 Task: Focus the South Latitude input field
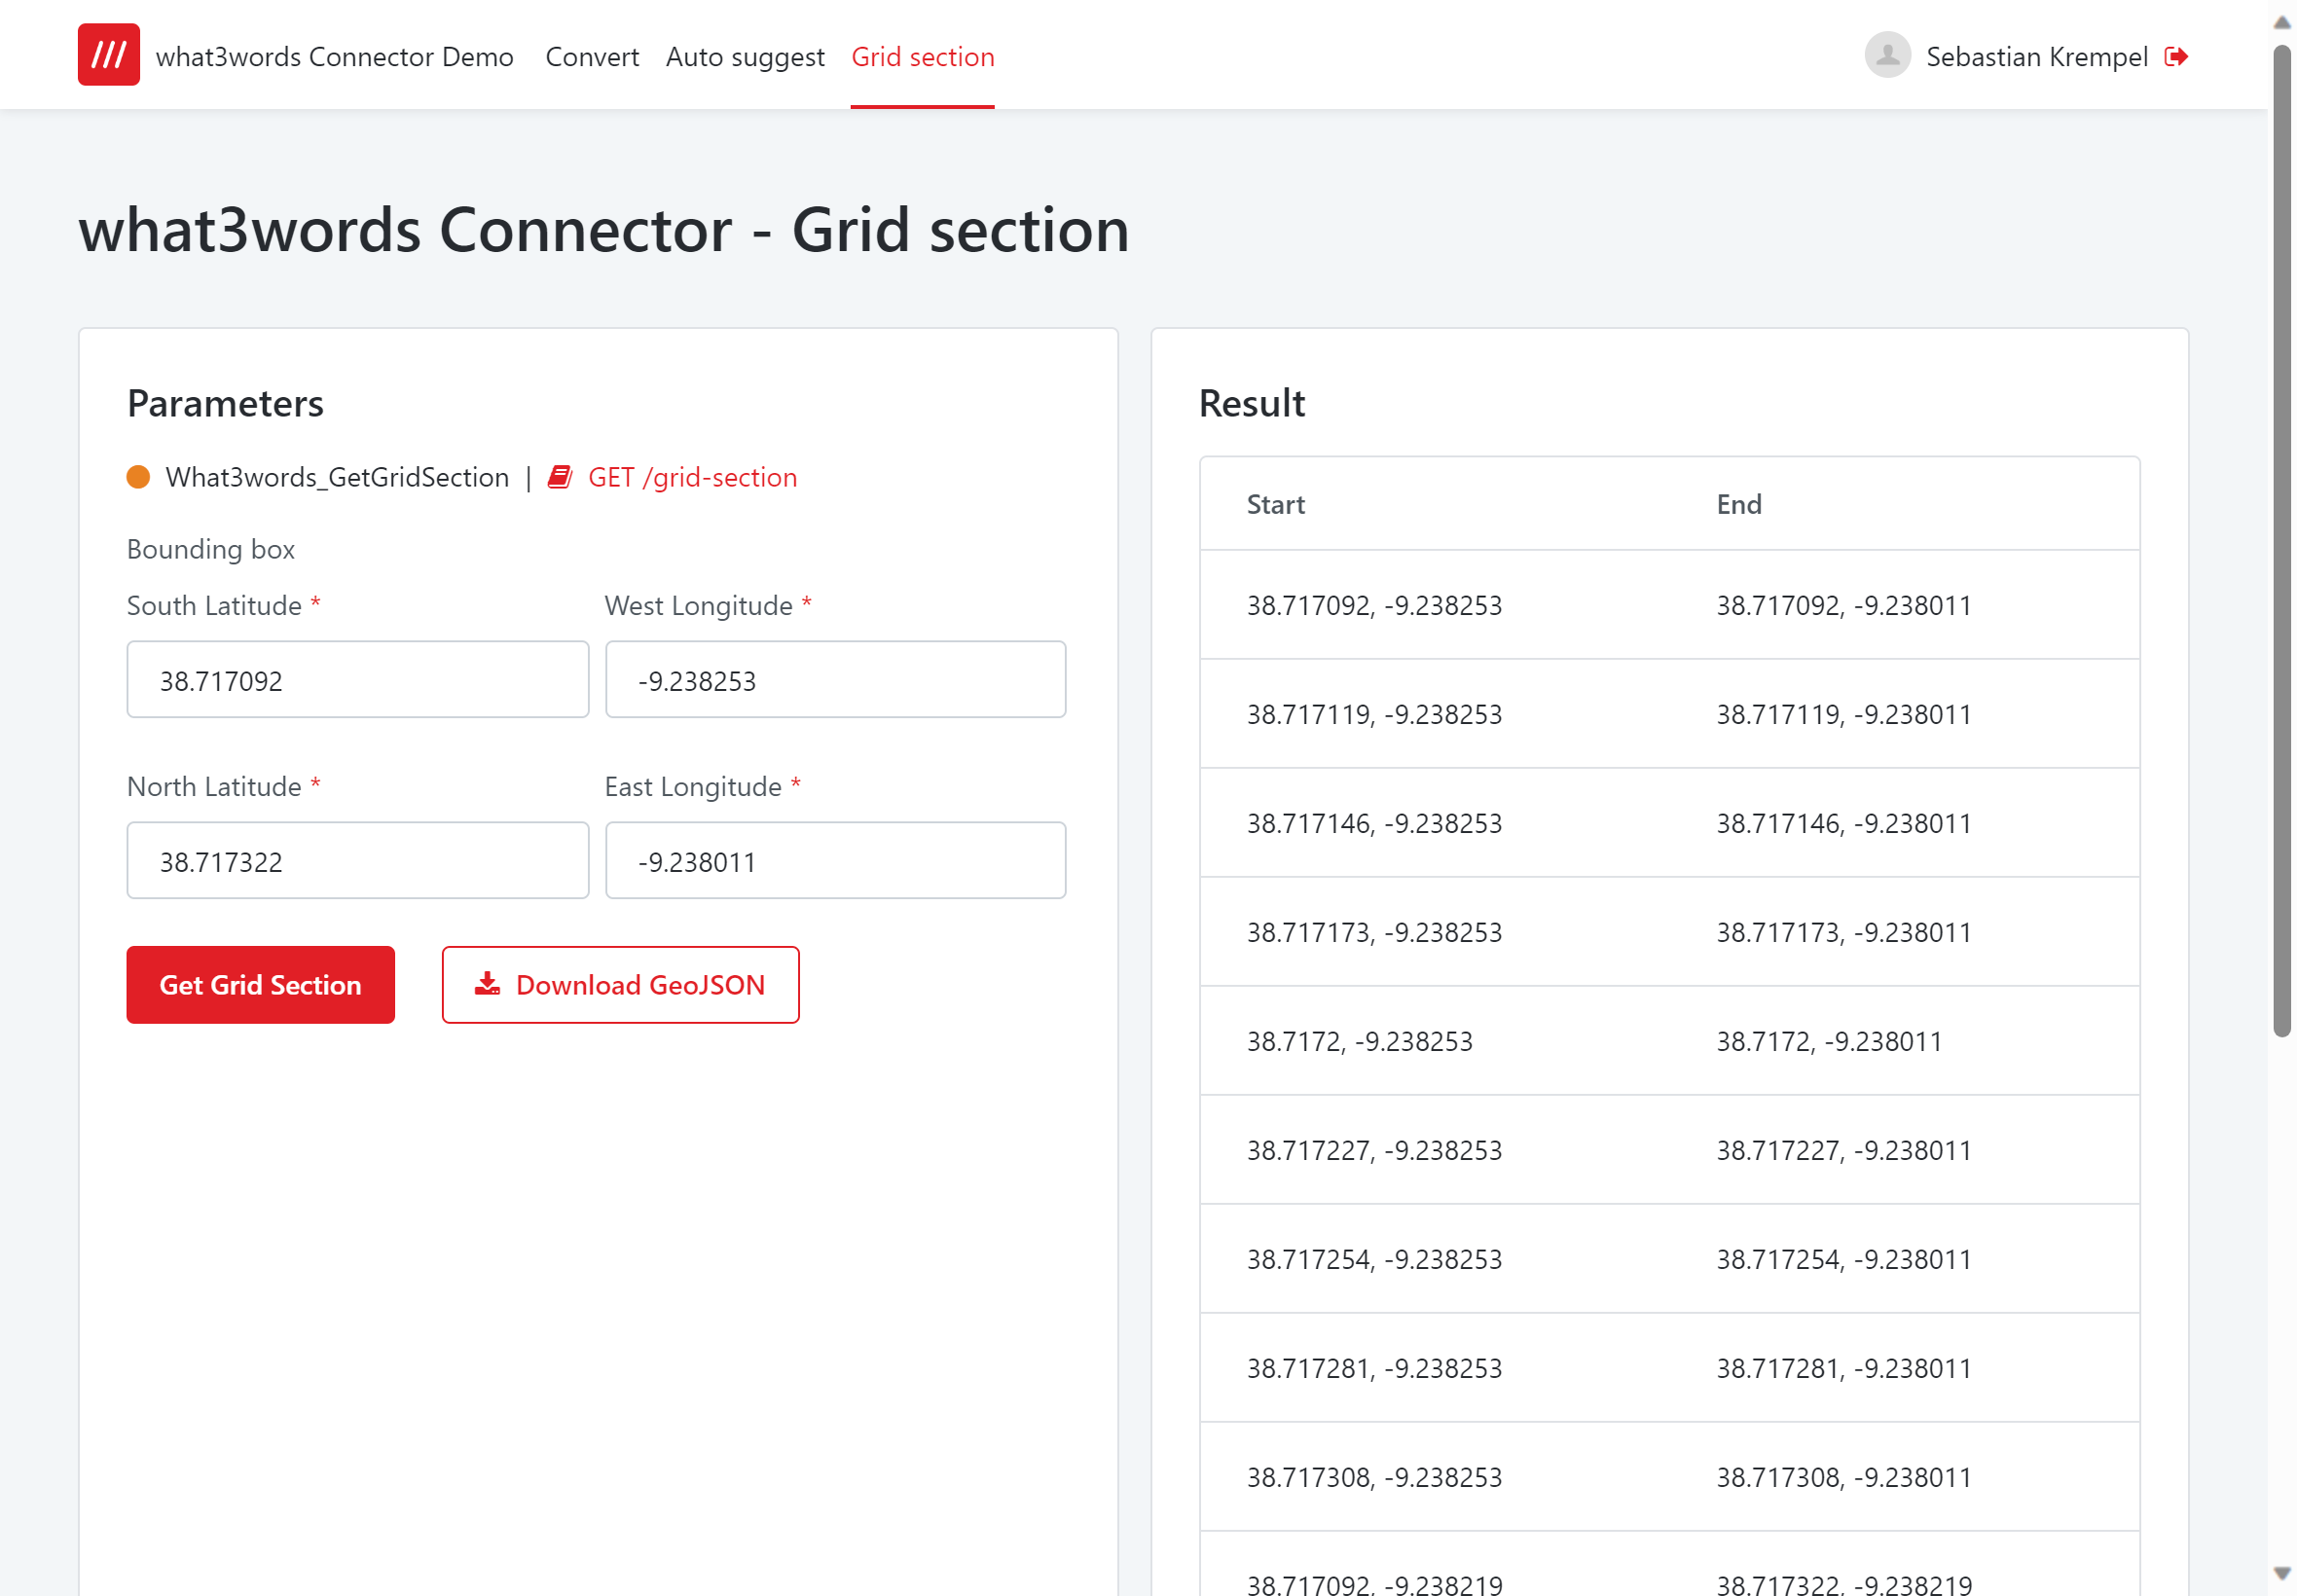[357, 680]
